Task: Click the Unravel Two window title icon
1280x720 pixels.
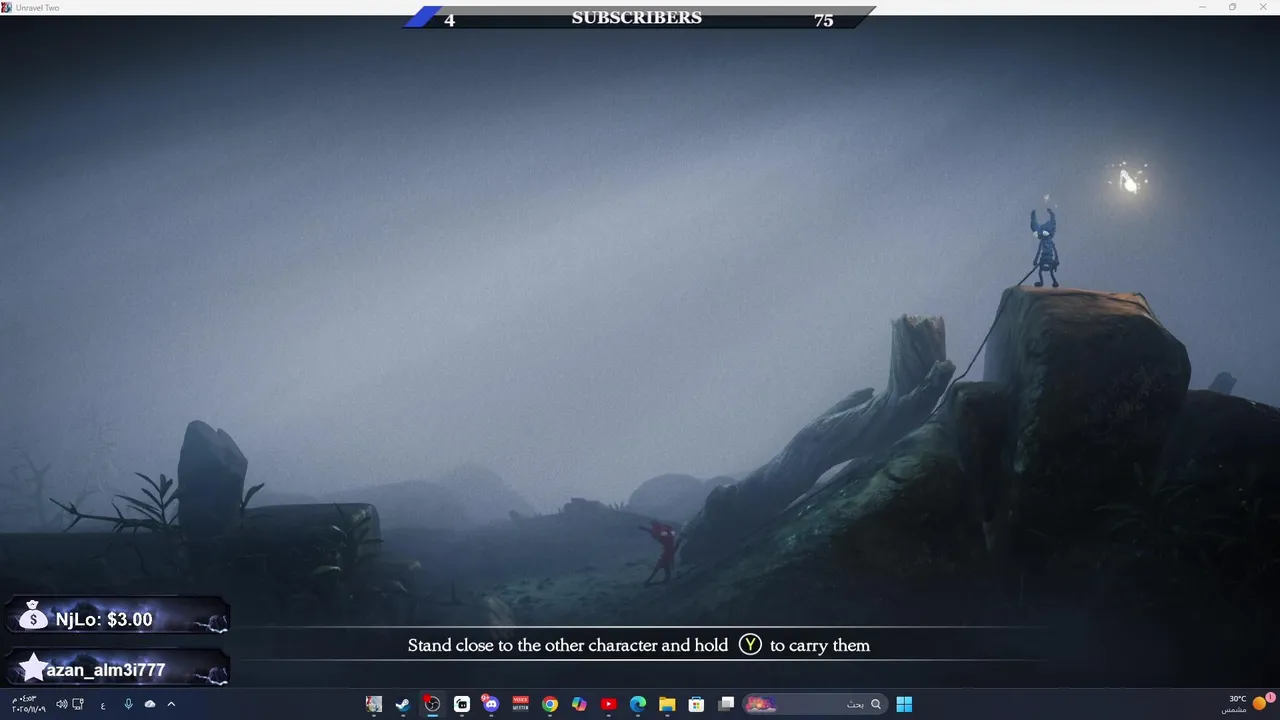Action: pyautogui.click(x=6, y=7)
